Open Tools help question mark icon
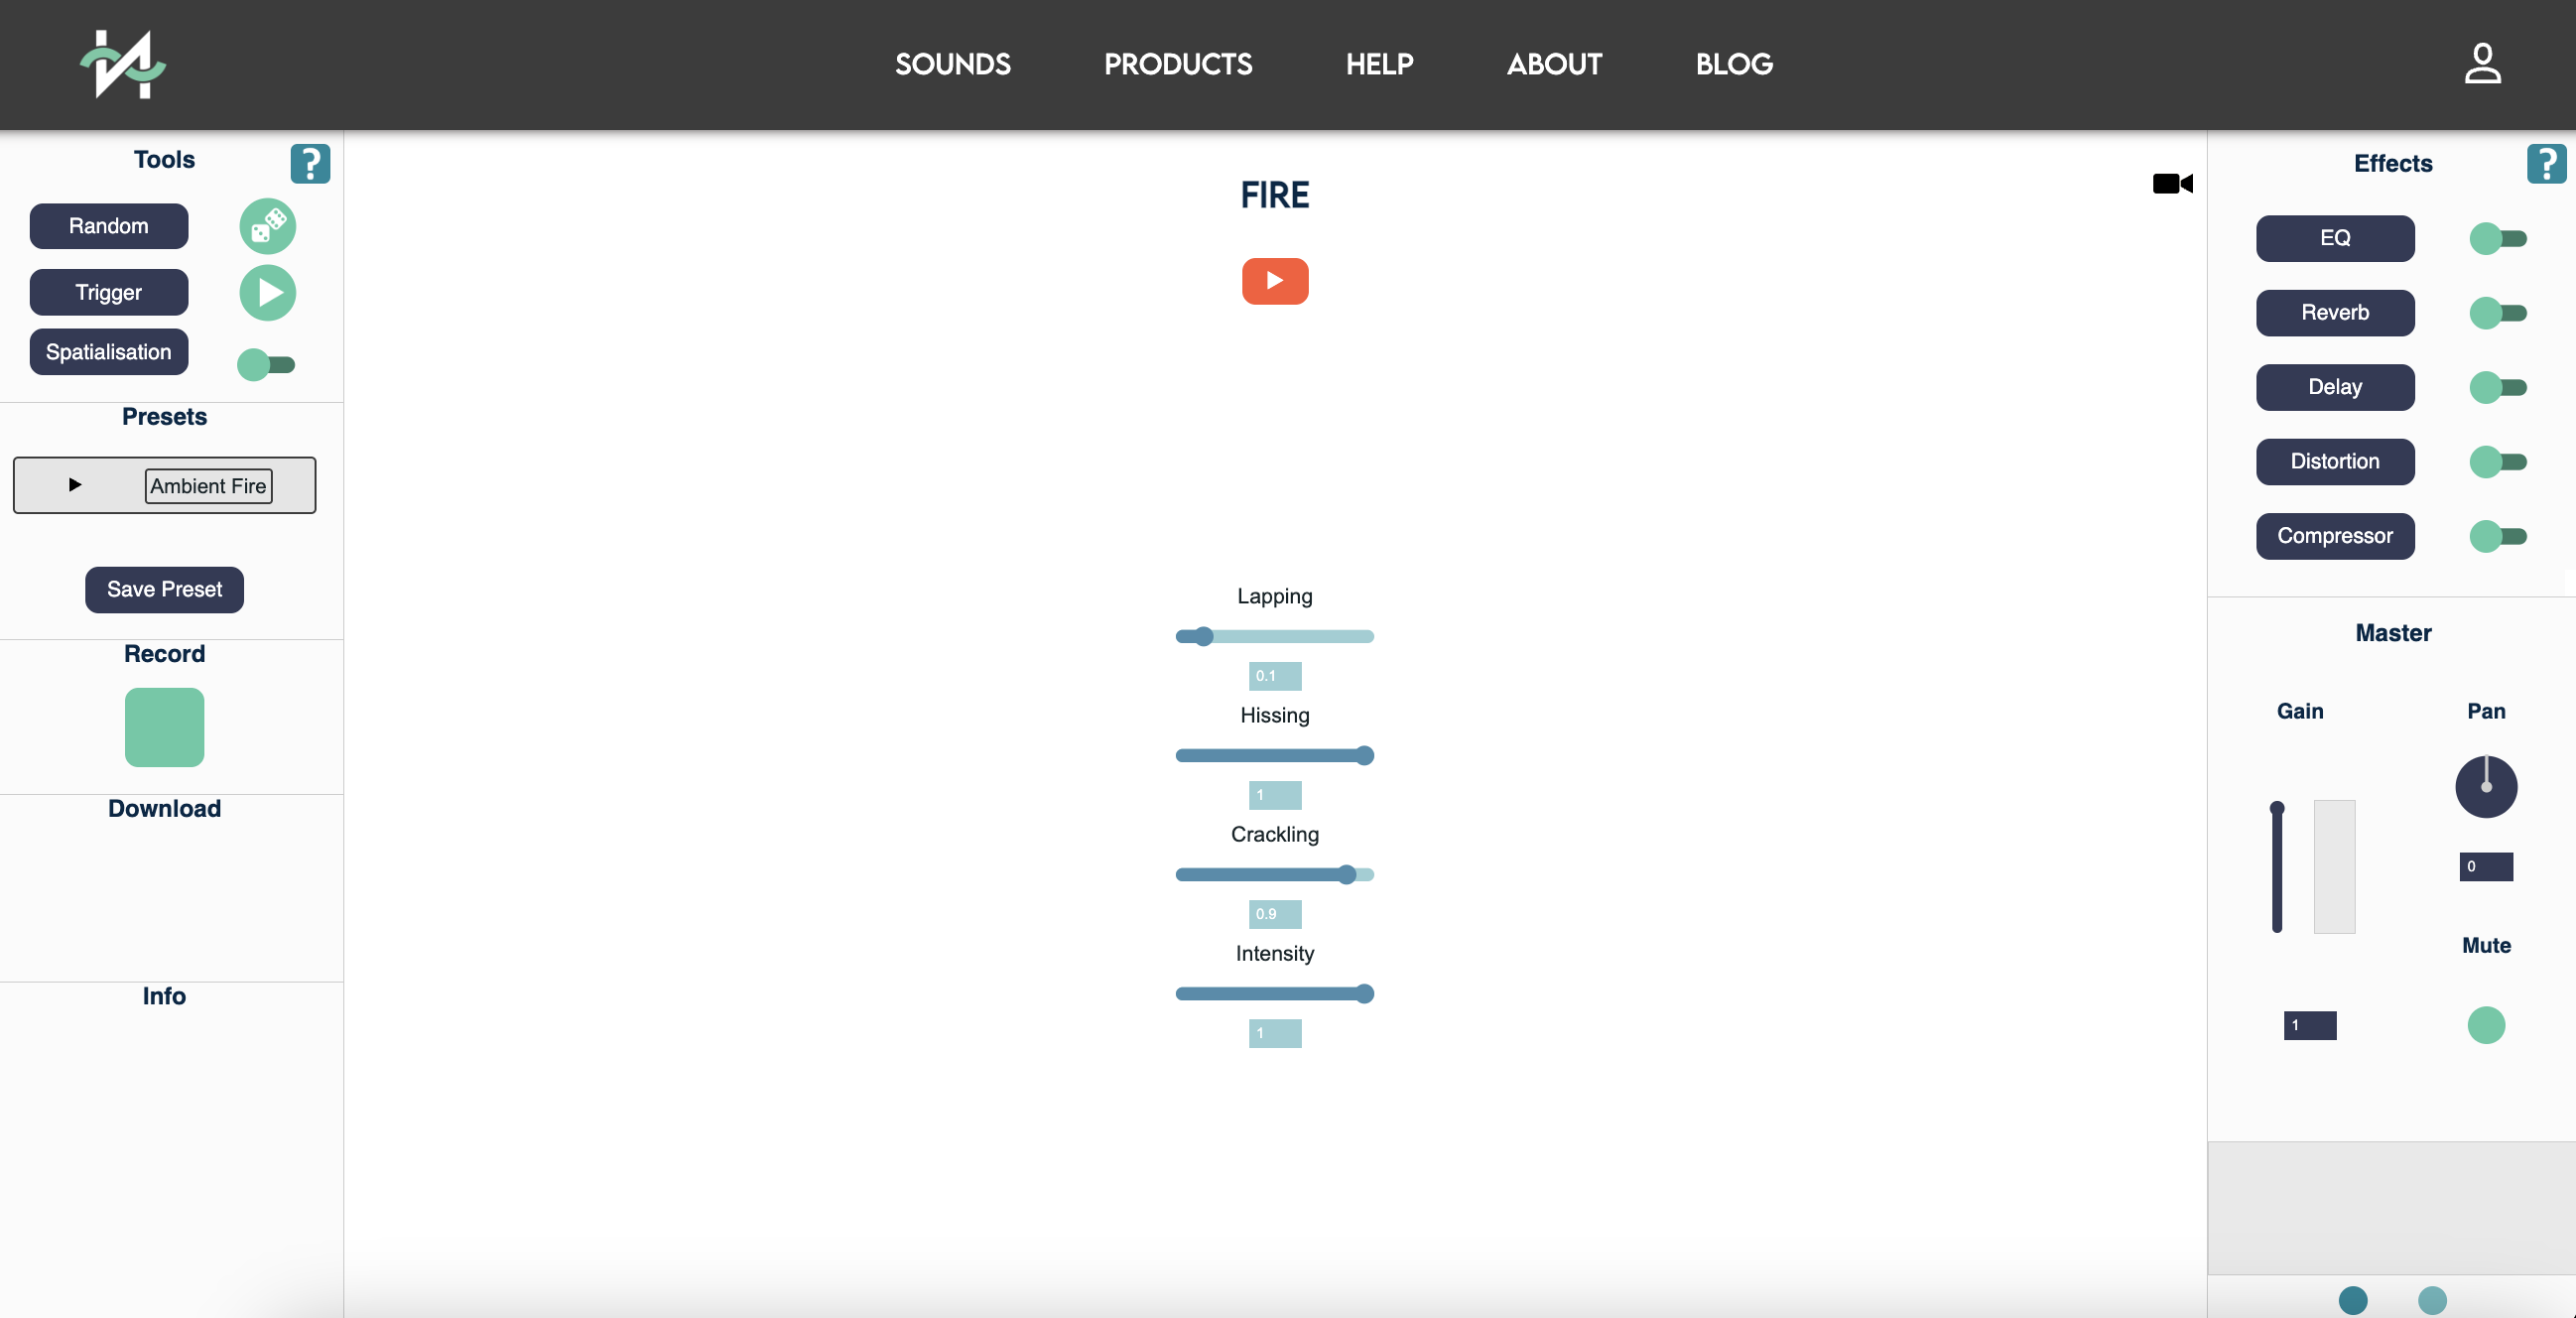This screenshot has width=2576, height=1318. click(x=310, y=163)
